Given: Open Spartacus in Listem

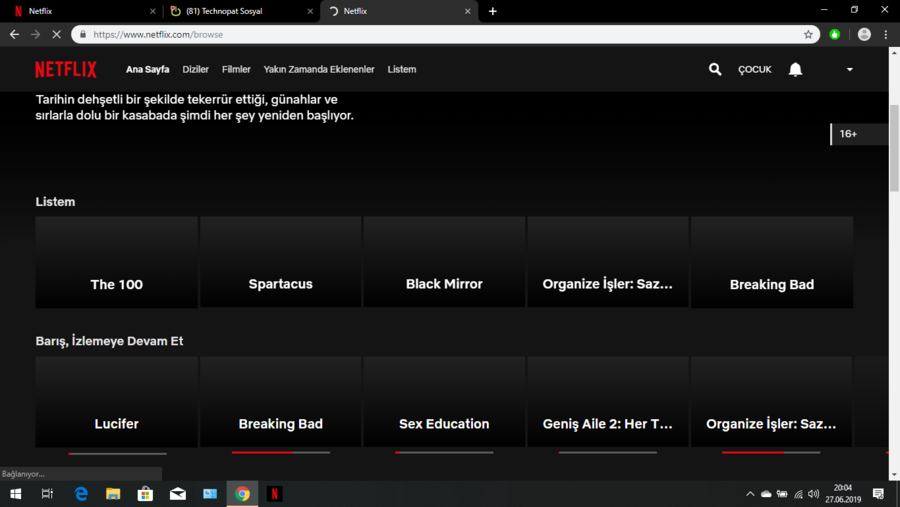Looking at the screenshot, I should pyautogui.click(x=281, y=262).
